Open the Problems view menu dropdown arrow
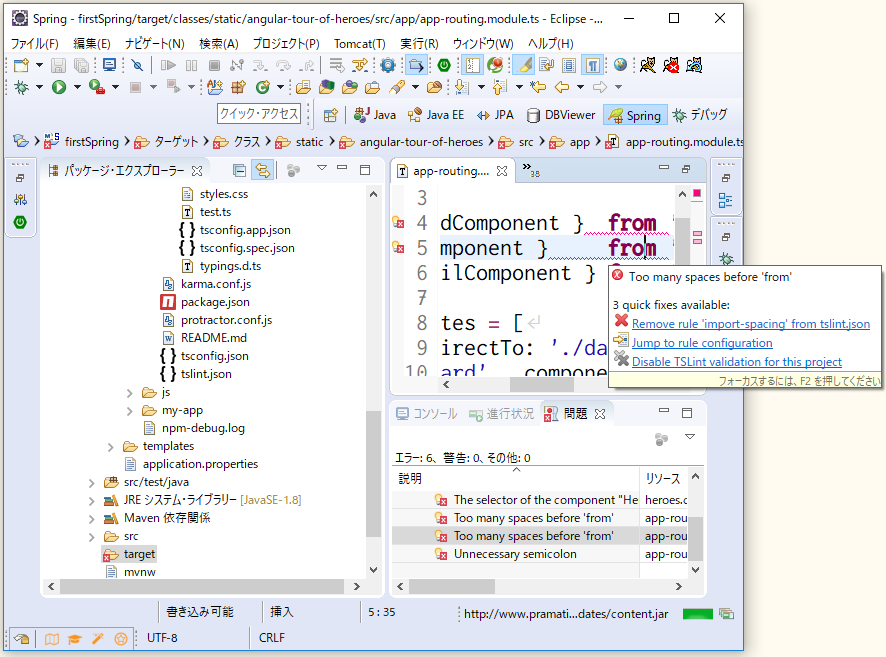 [690, 438]
